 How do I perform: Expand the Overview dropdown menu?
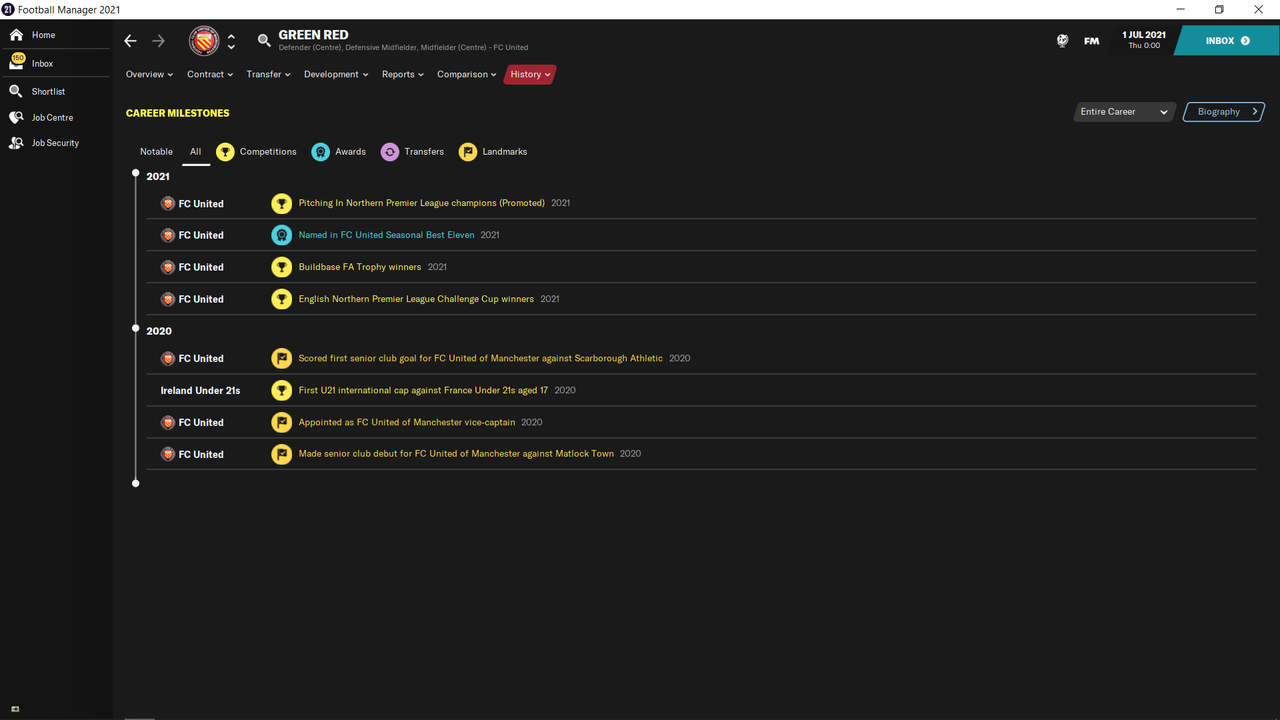click(149, 74)
